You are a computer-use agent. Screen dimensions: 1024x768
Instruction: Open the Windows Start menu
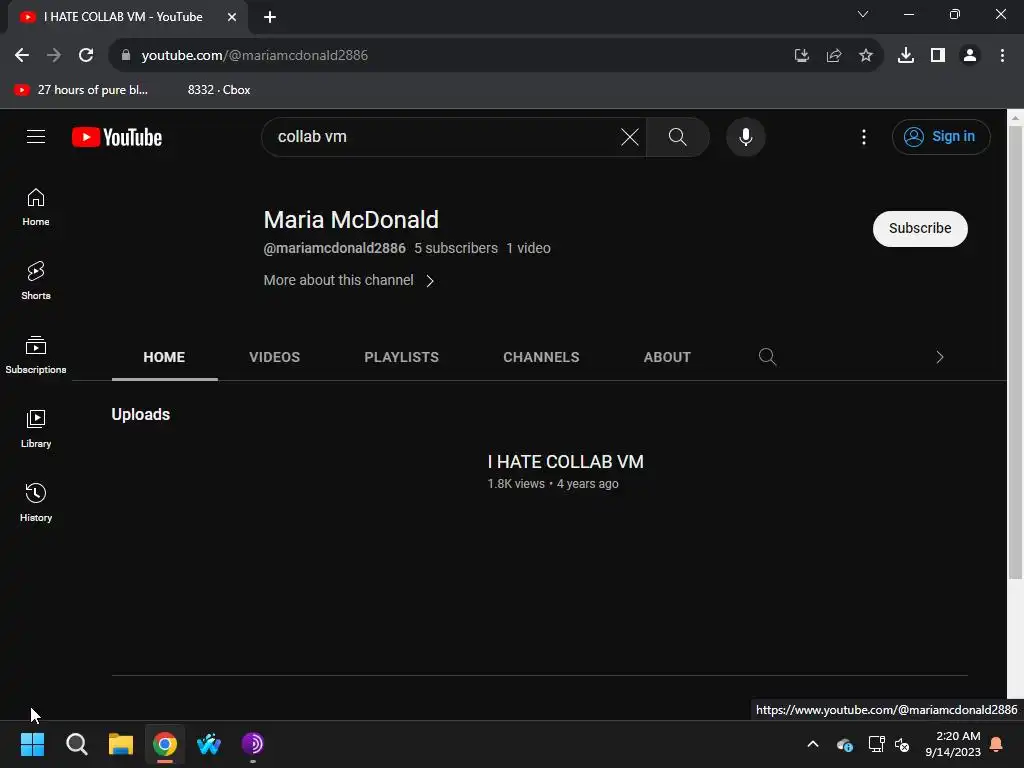click(32, 744)
